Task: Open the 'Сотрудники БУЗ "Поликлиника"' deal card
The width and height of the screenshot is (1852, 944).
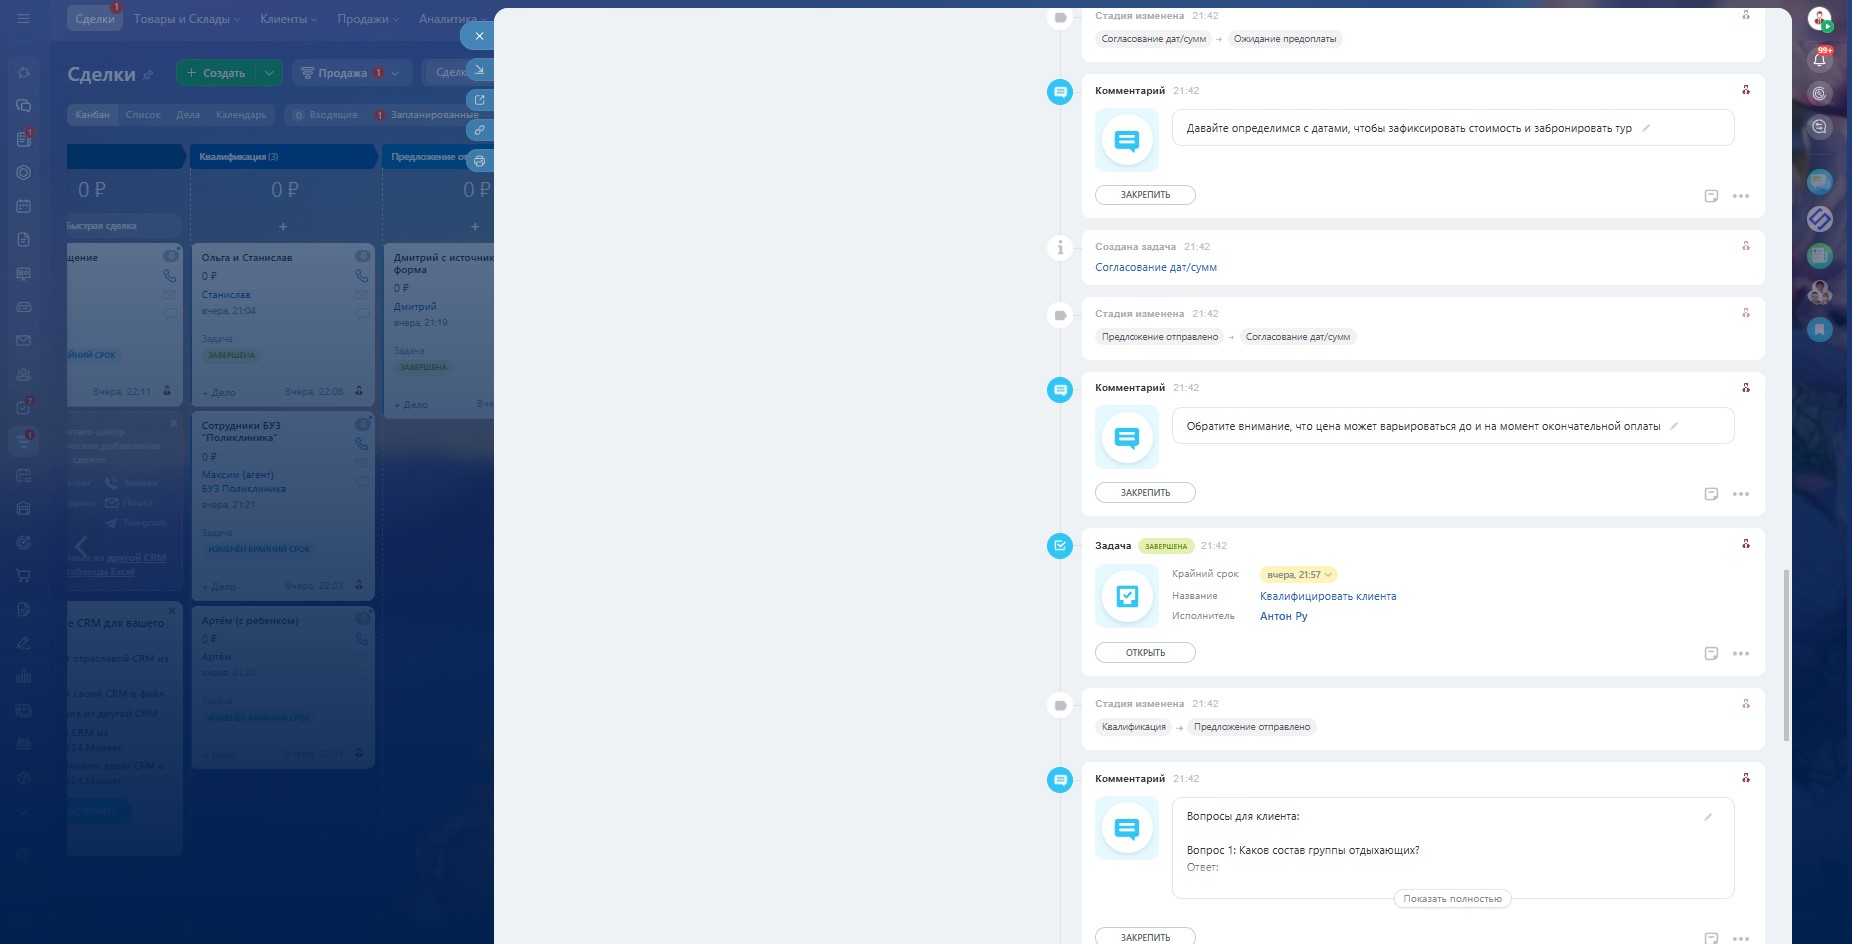Action: (241, 432)
